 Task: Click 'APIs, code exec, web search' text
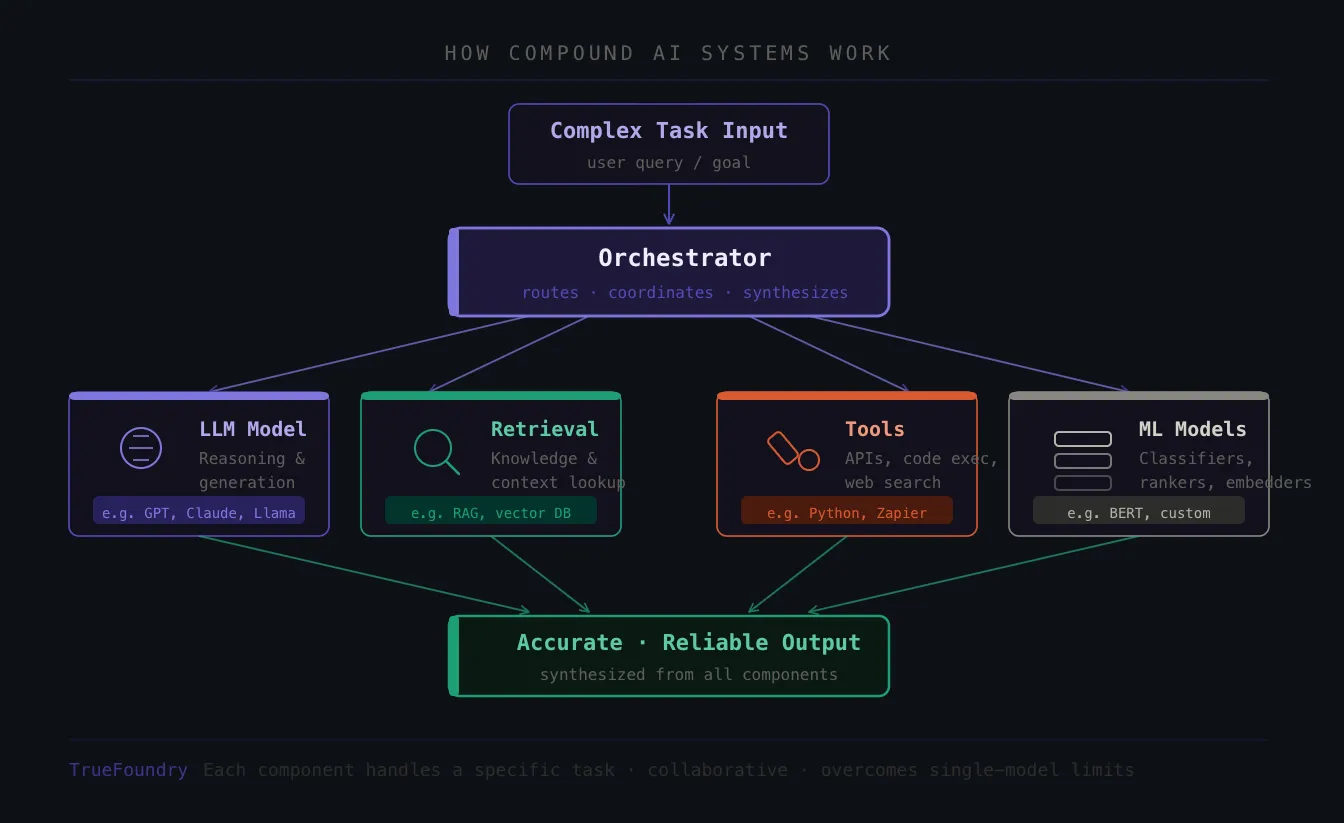(x=922, y=470)
